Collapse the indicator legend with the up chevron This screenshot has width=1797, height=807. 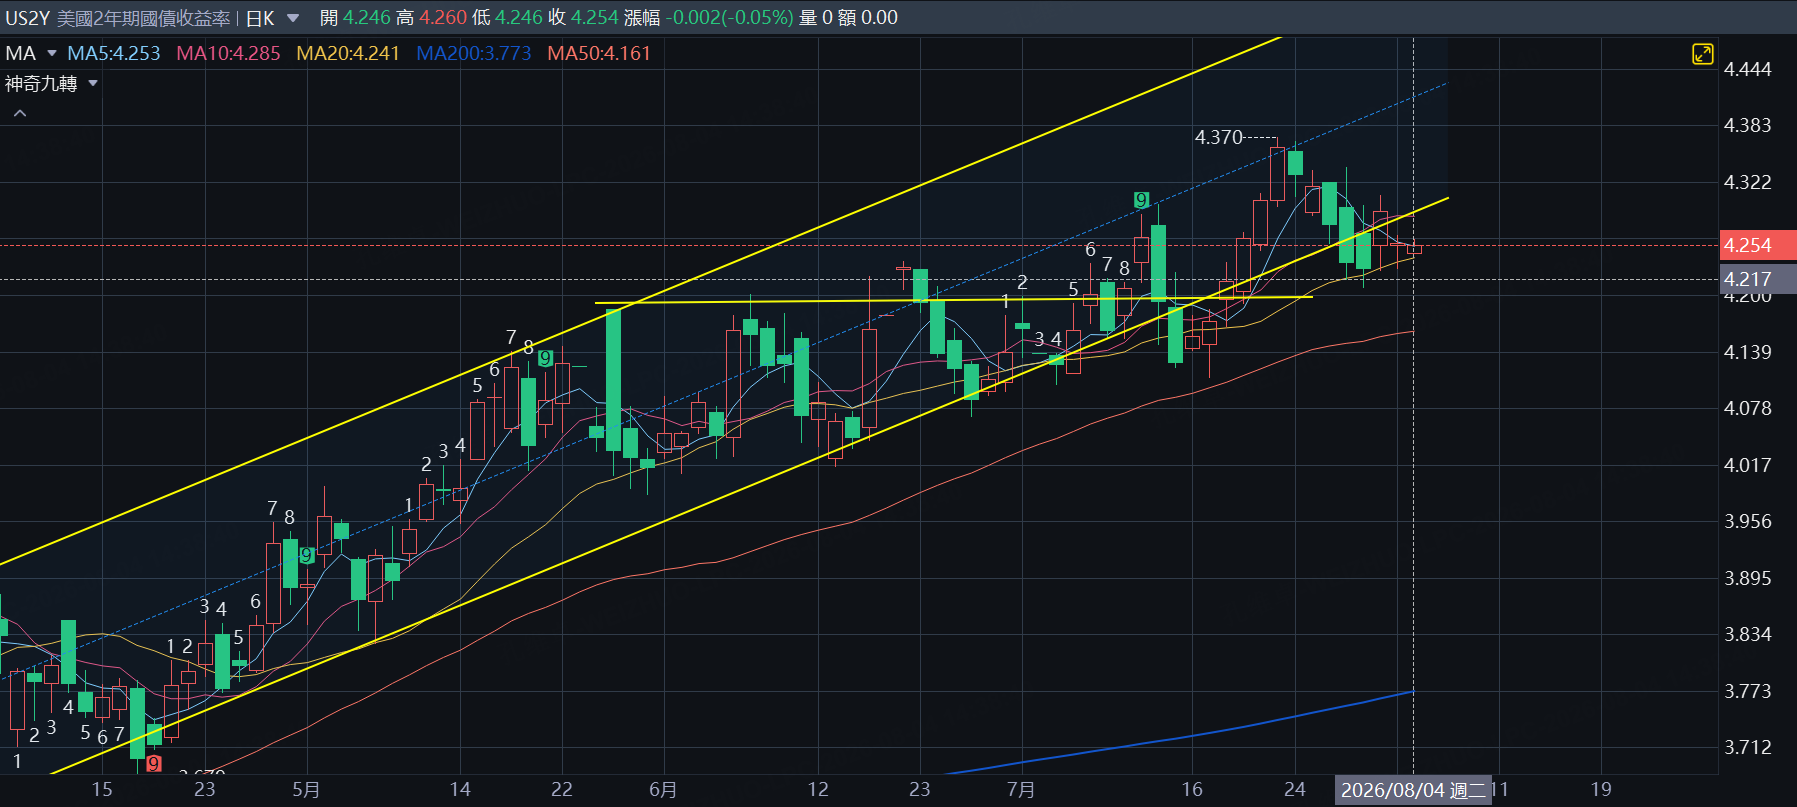(x=20, y=114)
